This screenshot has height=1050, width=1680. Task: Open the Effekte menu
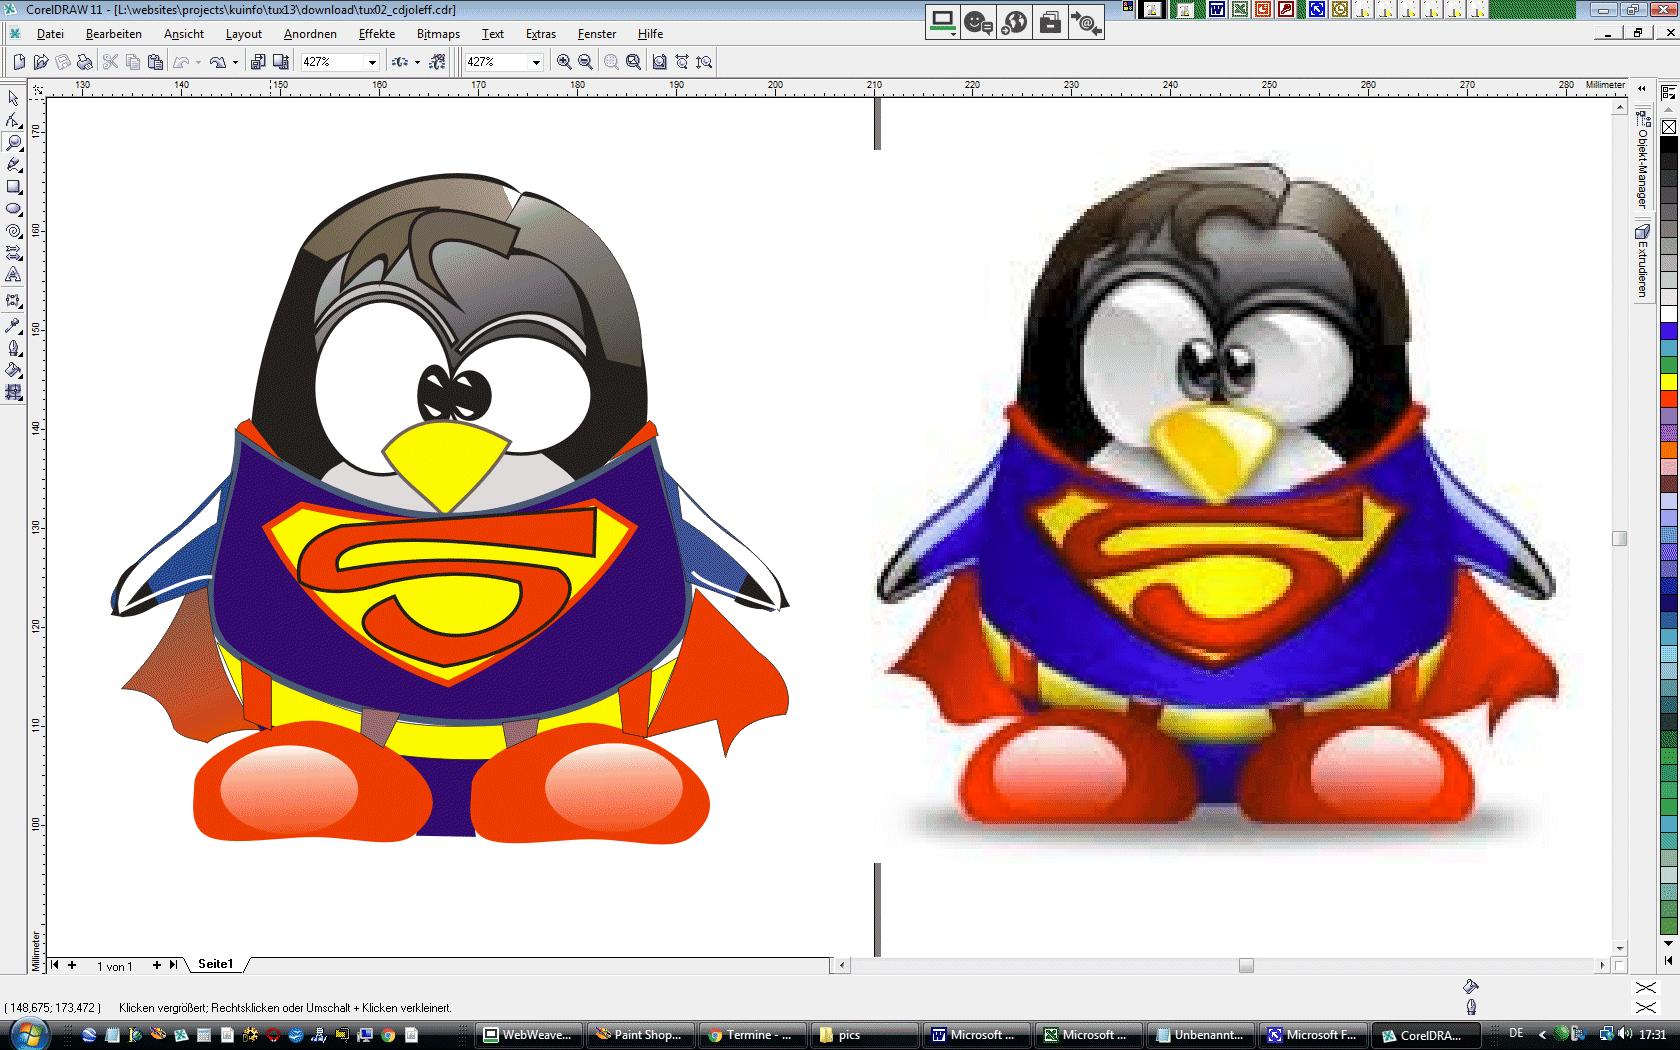pyautogui.click(x=376, y=34)
